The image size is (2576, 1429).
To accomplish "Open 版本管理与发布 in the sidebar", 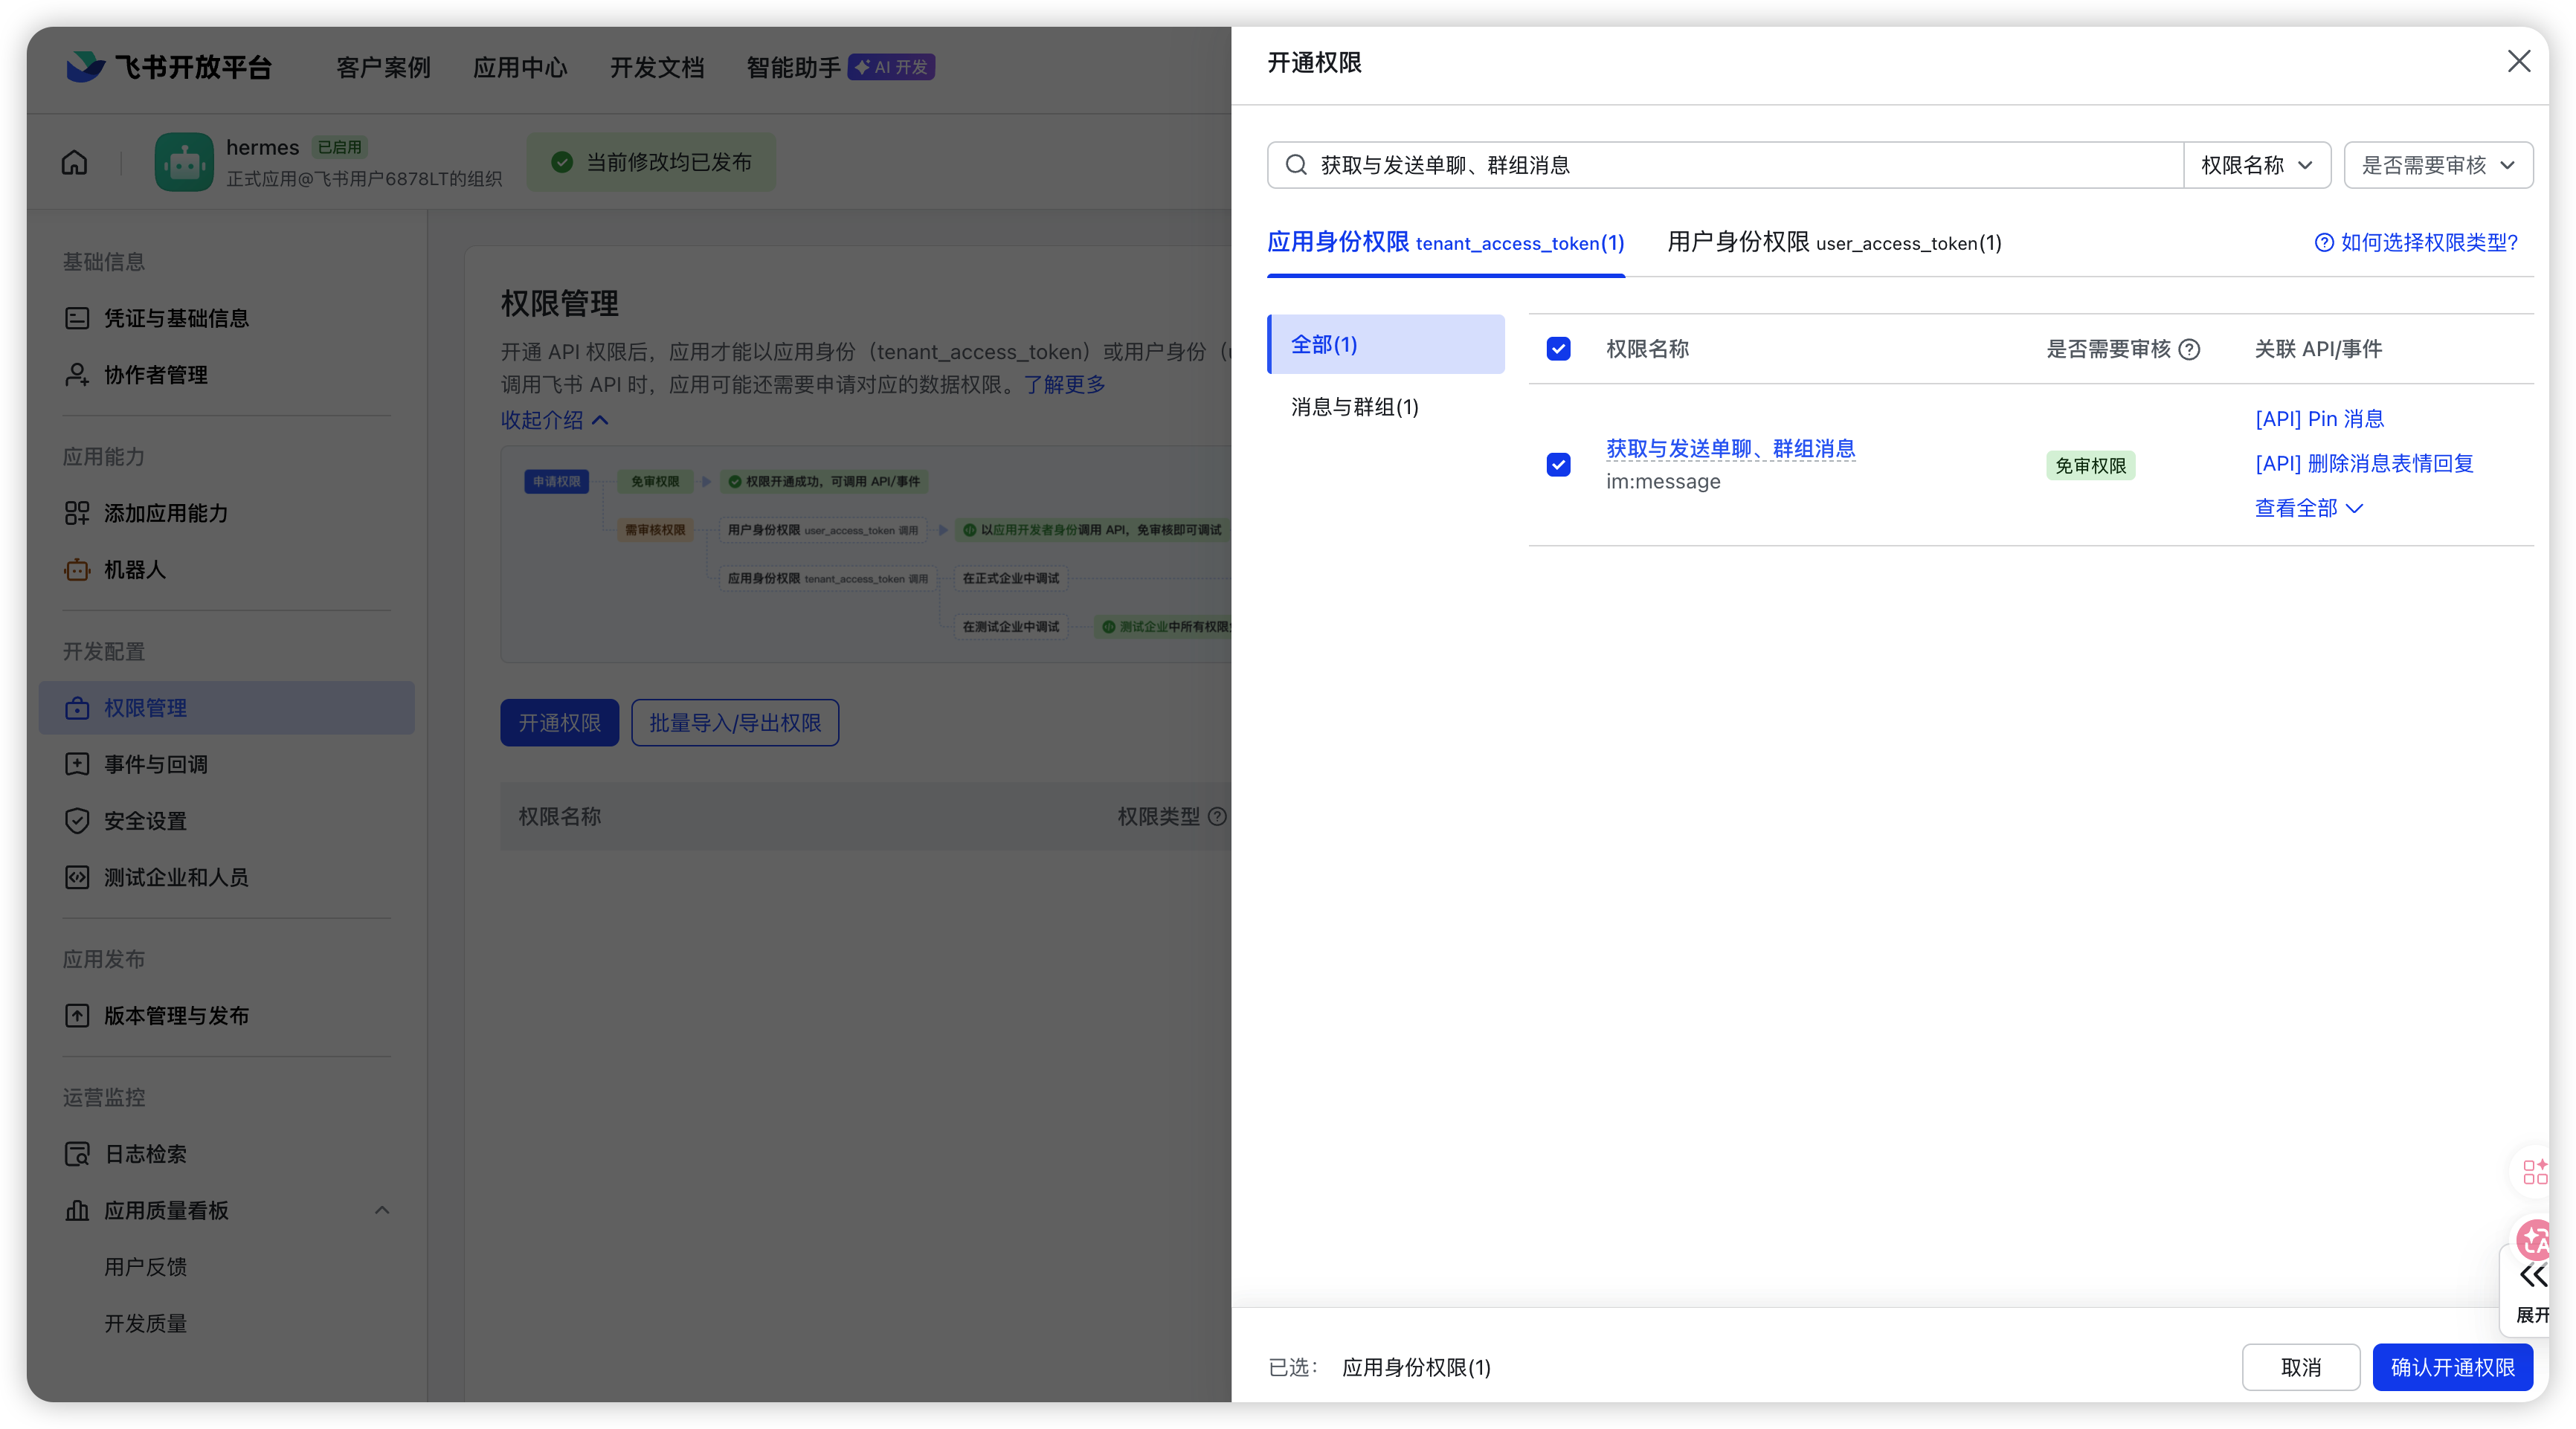I will (x=176, y=1015).
